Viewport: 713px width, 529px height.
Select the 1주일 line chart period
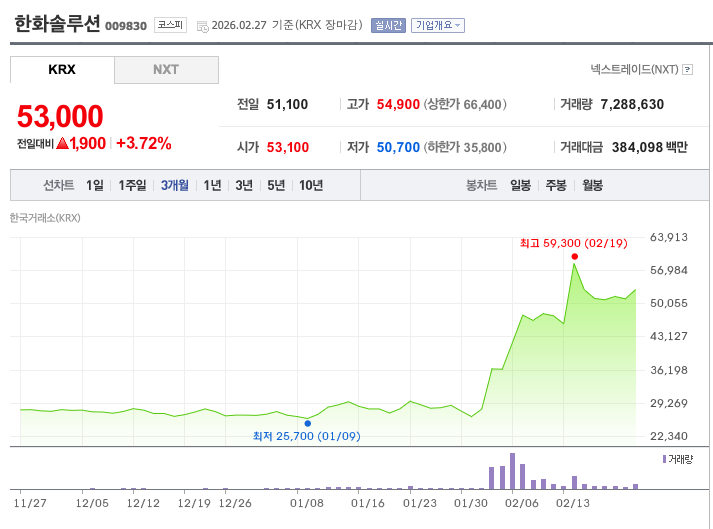tap(132, 185)
